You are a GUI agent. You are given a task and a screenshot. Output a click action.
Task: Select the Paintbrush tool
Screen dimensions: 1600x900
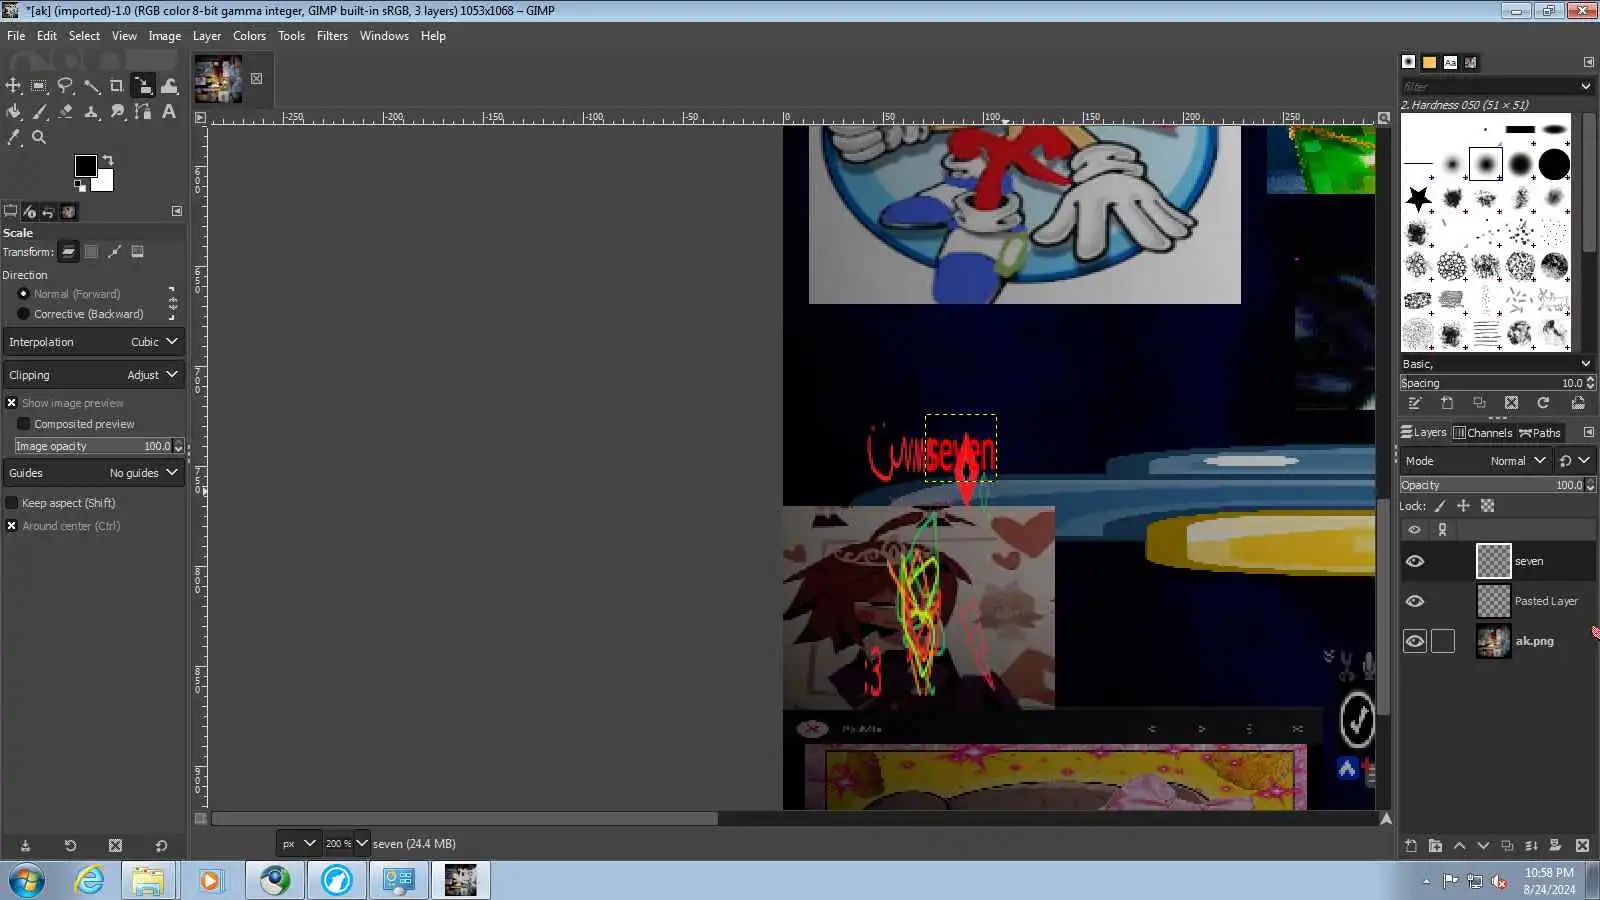(39, 112)
